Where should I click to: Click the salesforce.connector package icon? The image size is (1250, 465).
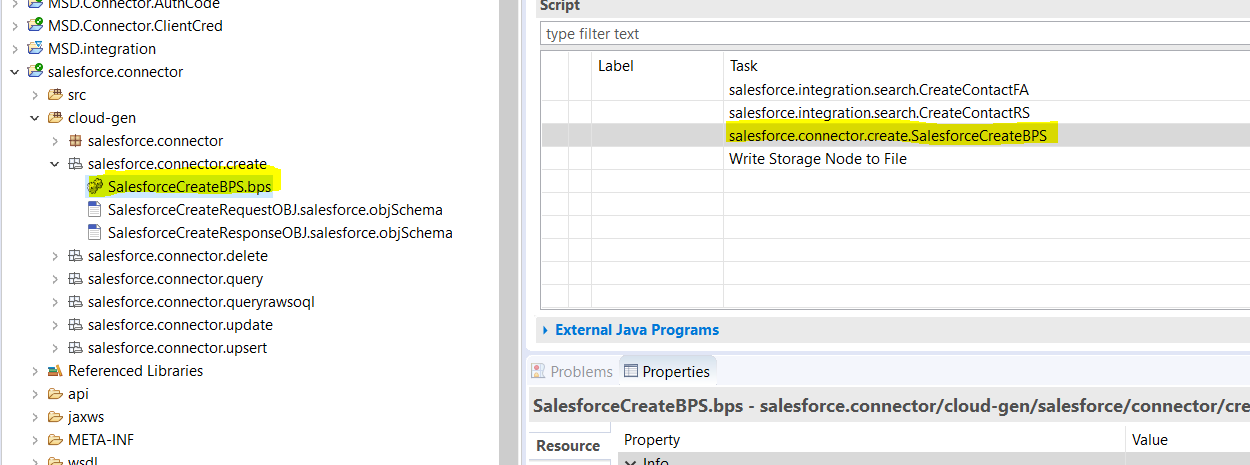tap(76, 140)
